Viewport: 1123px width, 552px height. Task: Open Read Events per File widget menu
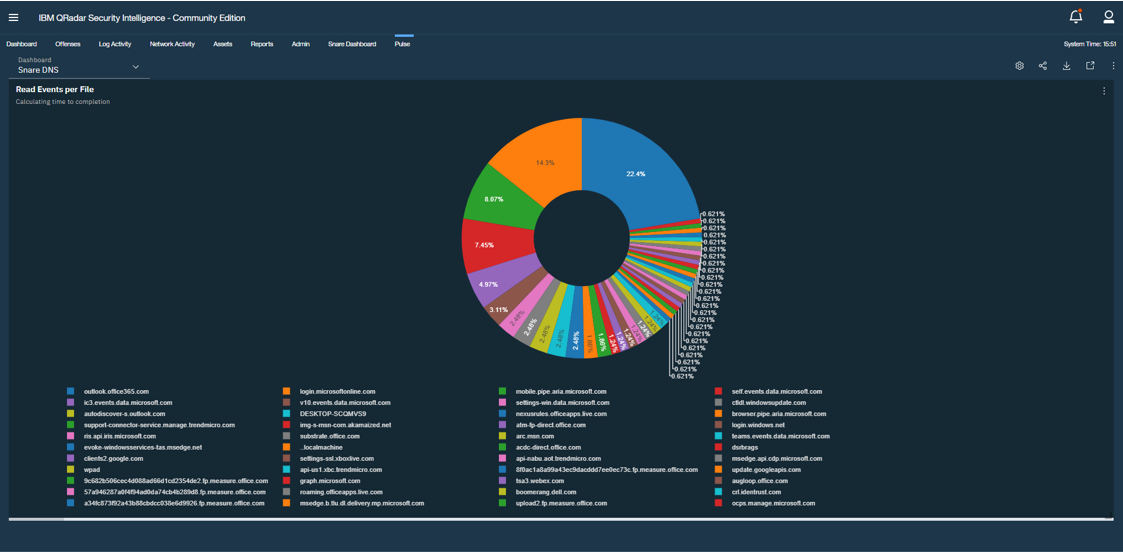[1103, 91]
